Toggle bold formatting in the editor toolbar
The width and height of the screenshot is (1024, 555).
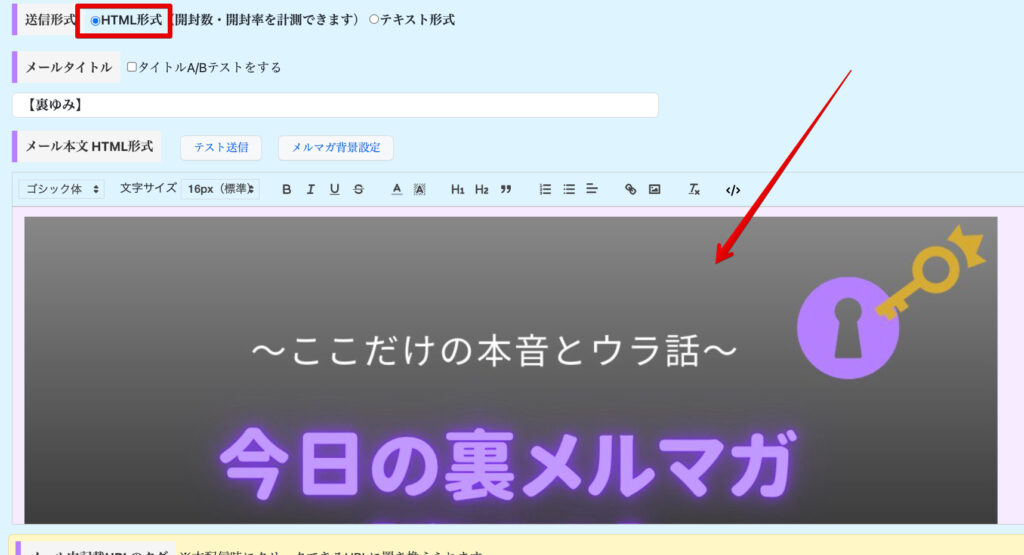286,189
